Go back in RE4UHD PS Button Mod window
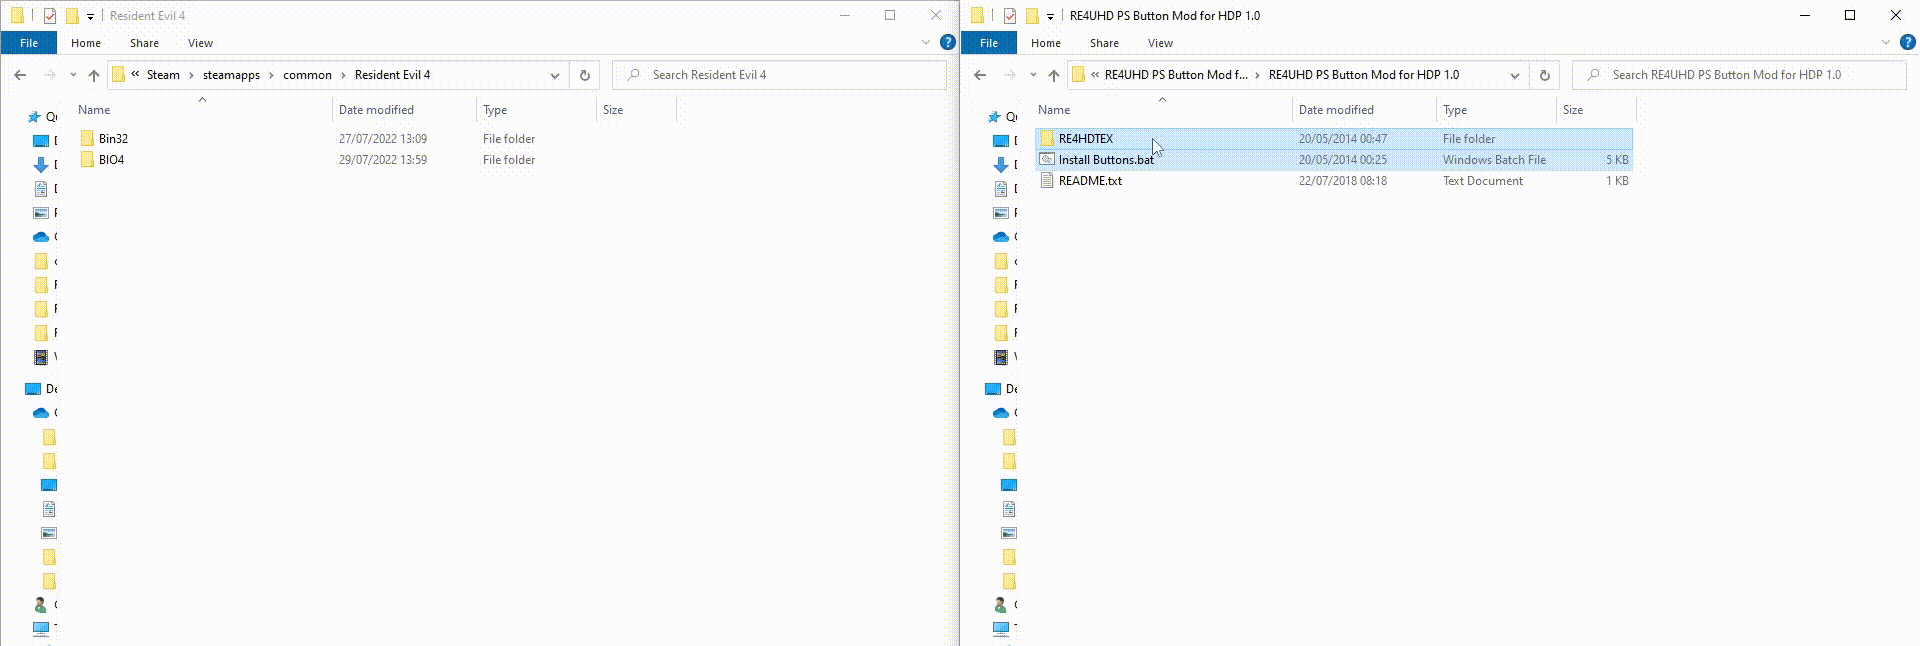Viewport: 1920px width, 646px height. click(980, 75)
